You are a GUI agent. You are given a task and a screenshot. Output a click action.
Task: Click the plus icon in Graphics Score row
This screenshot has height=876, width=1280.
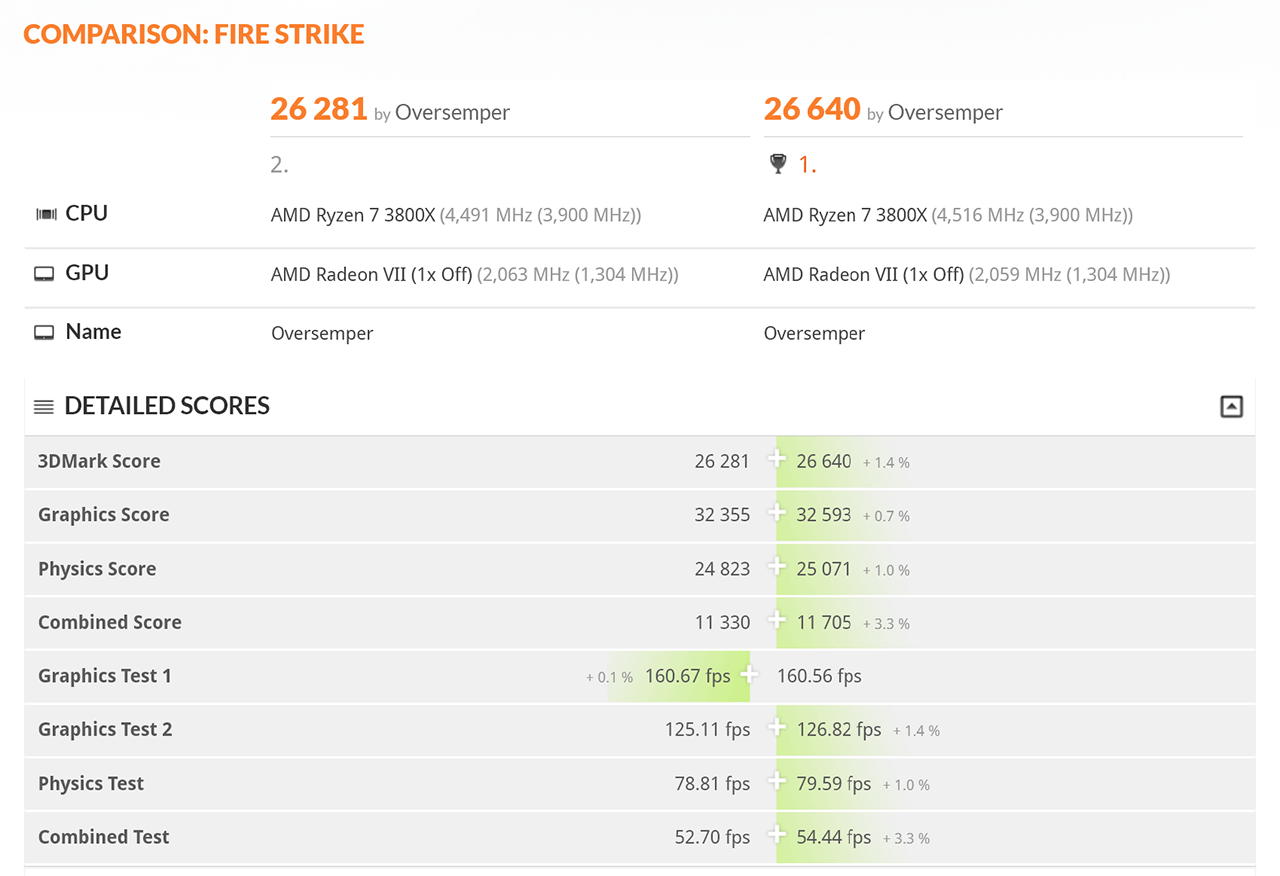click(776, 513)
